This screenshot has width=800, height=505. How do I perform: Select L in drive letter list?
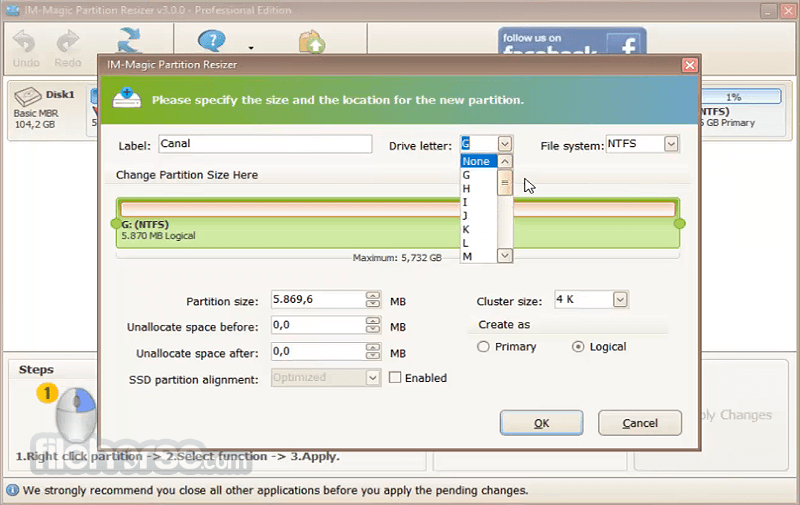point(479,243)
